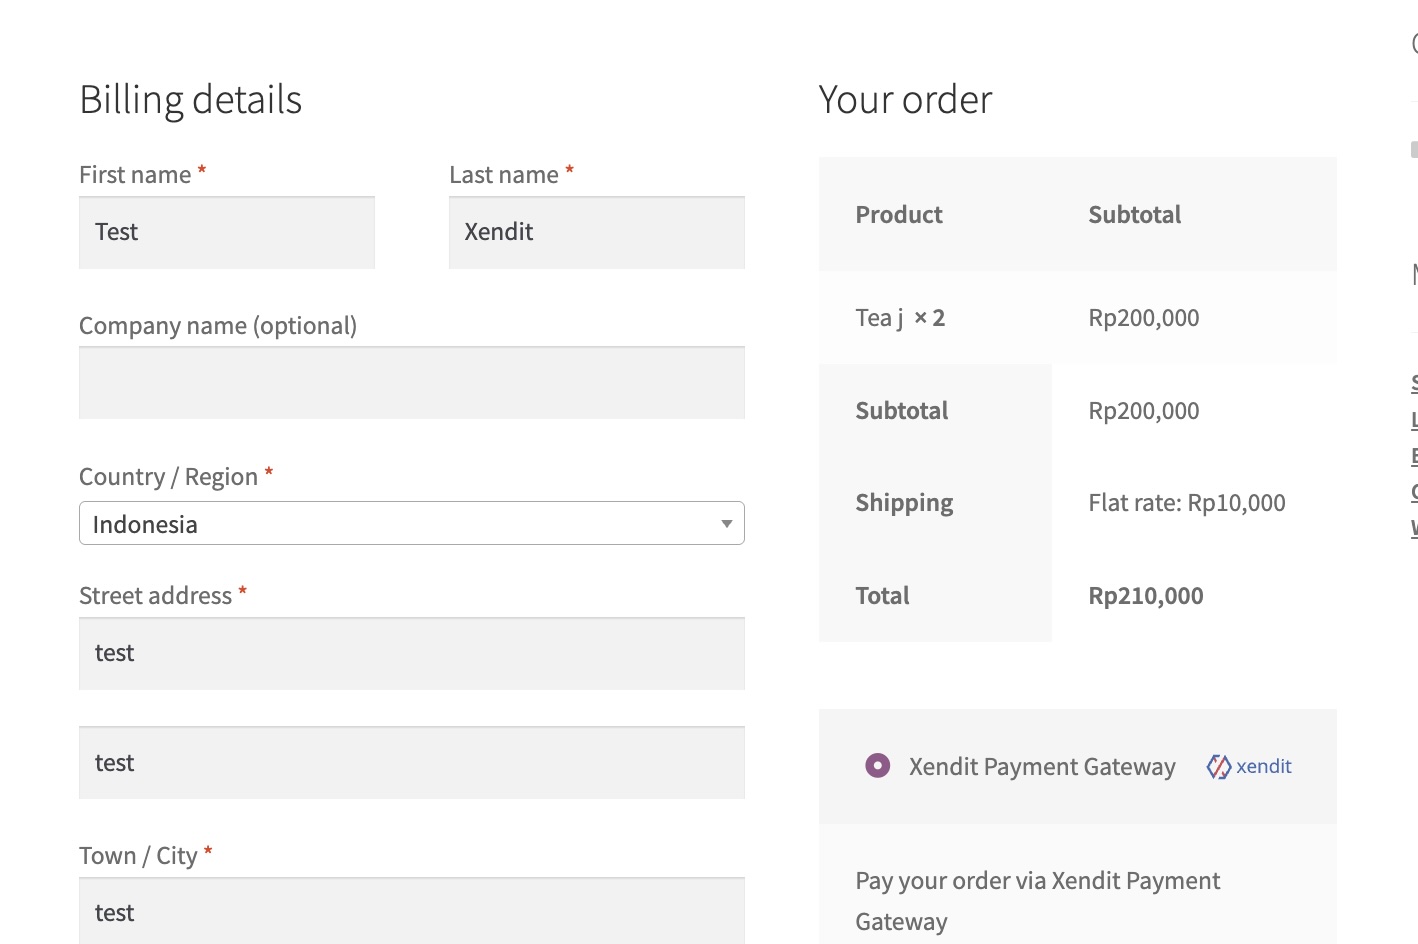Click the Subtotal column header
Viewport: 1418px width, 944px height.
(x=1135, y=214)
